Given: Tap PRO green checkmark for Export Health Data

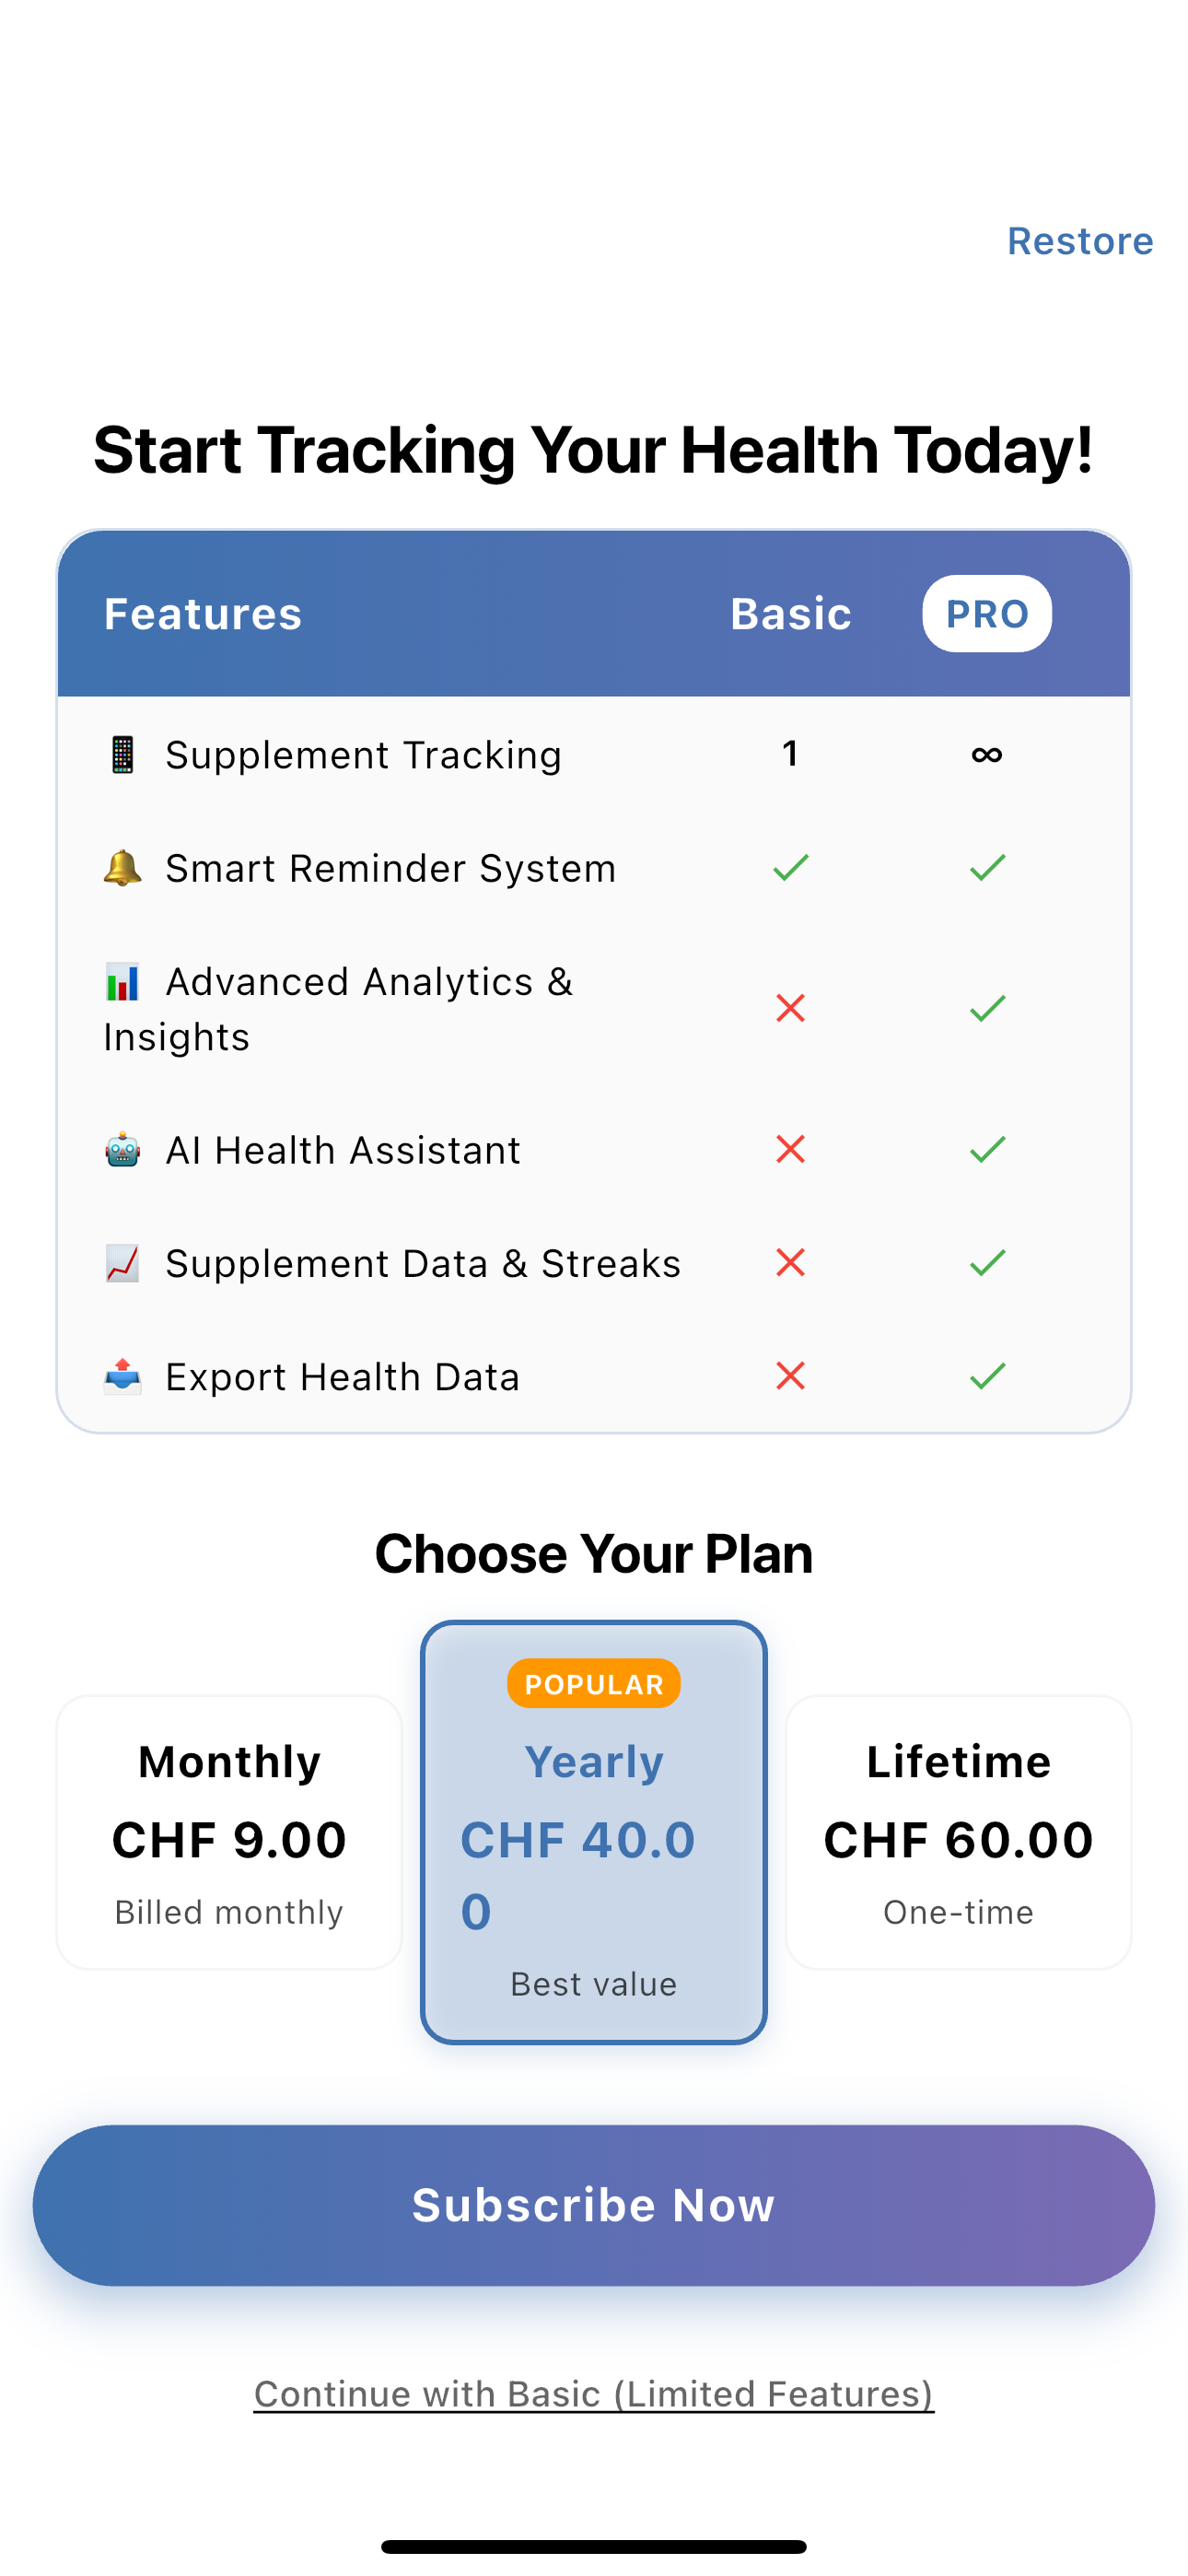Looking at the screenshot, I should point(986,1376).
